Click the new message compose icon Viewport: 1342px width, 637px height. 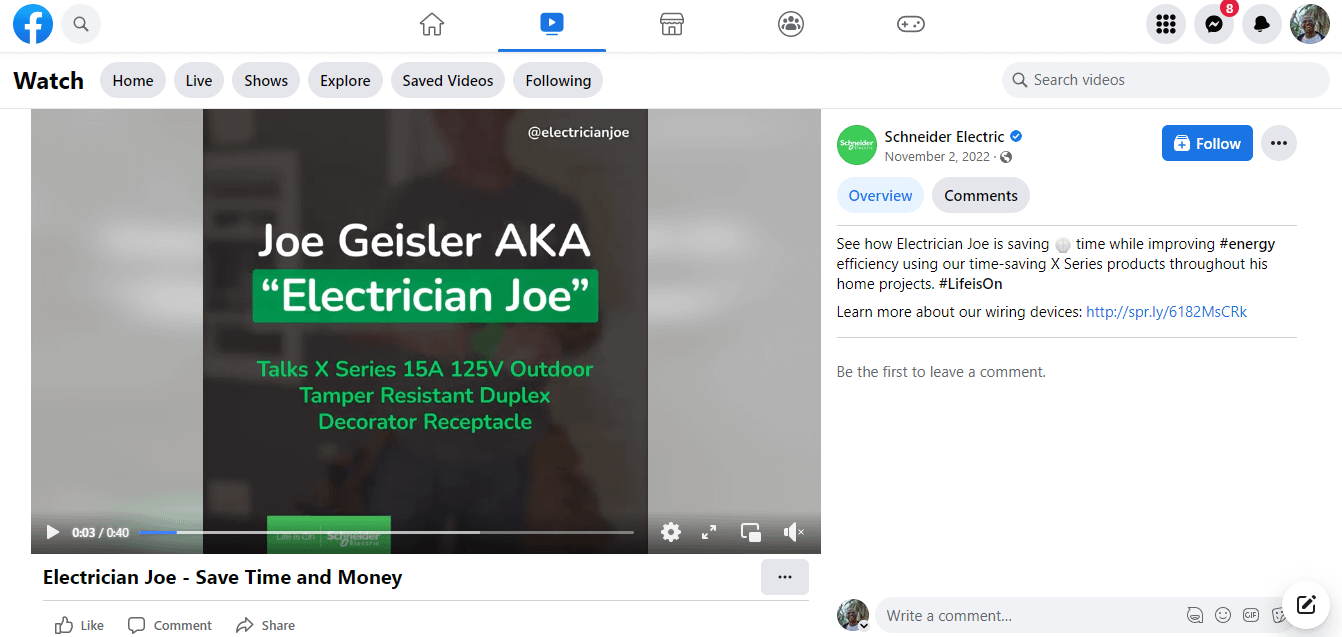tap(1305, 604)
